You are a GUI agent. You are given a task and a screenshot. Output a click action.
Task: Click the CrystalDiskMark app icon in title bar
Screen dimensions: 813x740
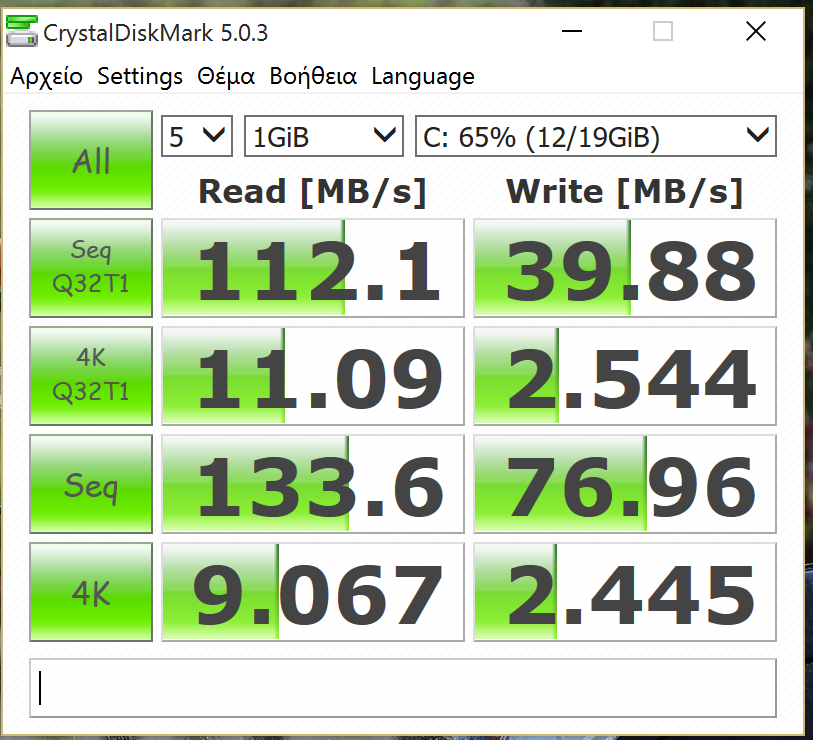[x=22, y=31]
